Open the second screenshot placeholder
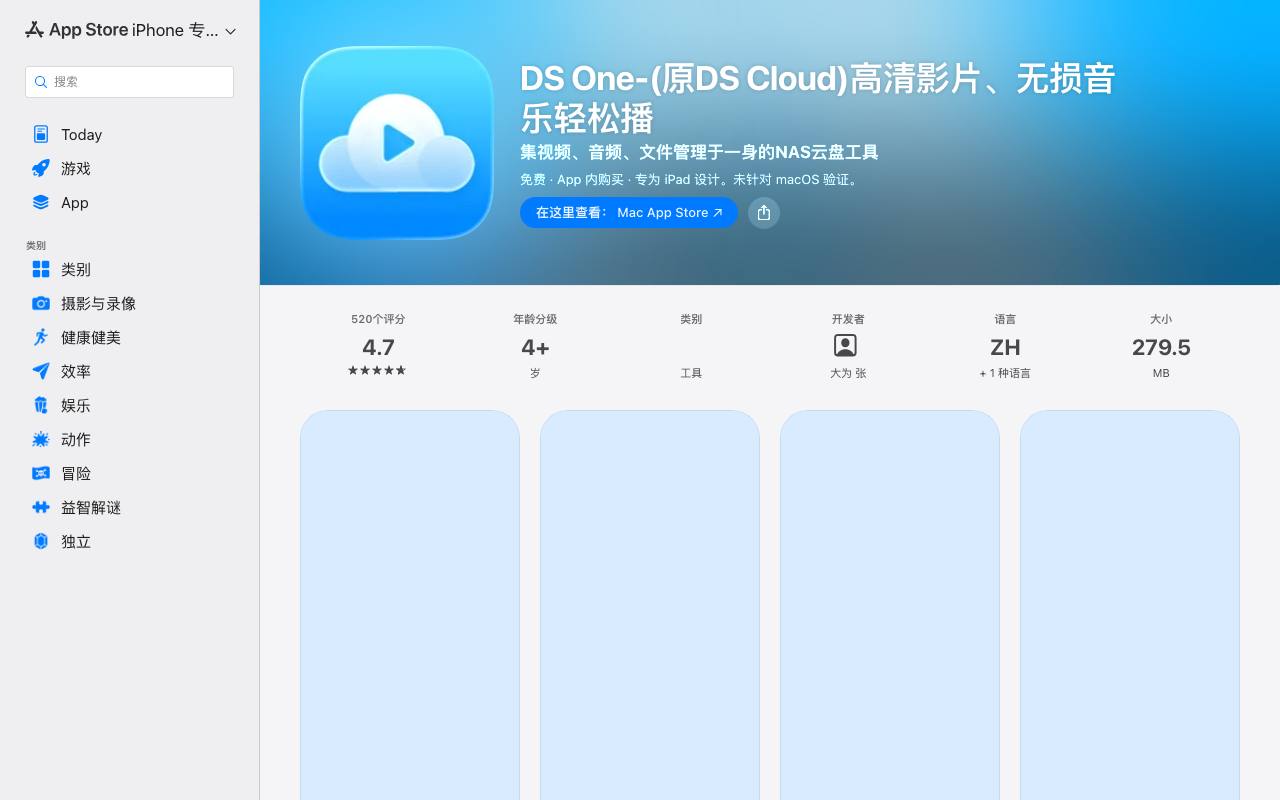This screenshot has width=1280, height=800. coord(650,605)
